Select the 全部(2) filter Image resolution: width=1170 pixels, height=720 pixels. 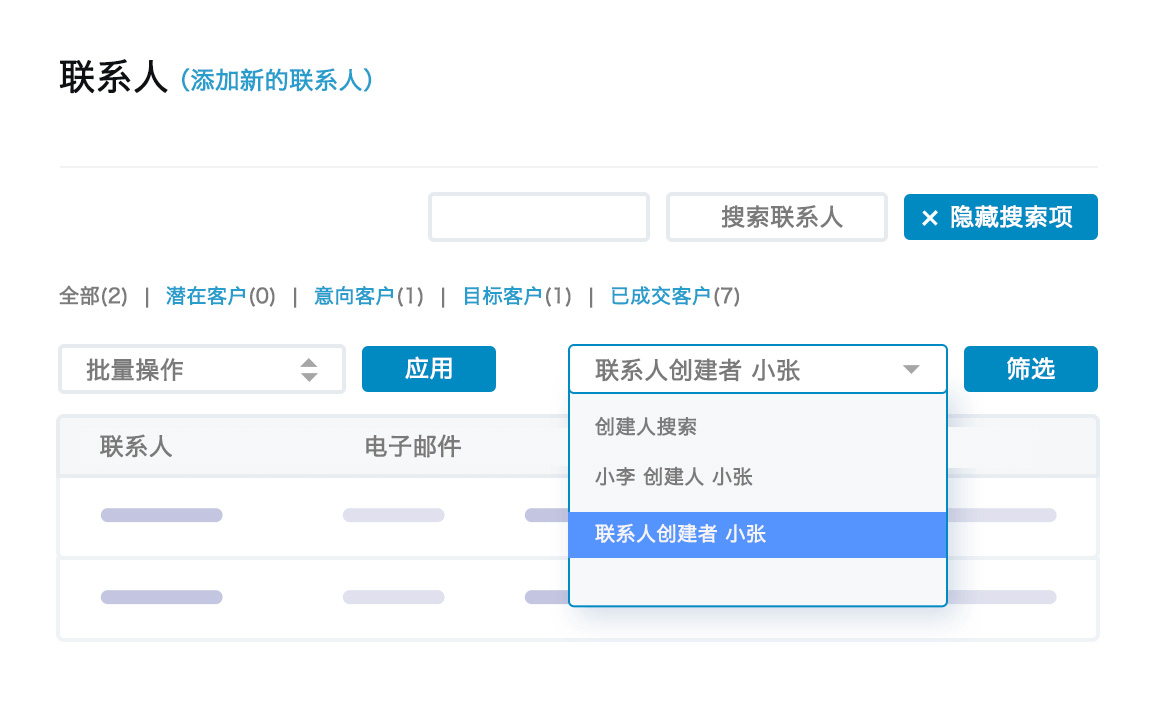pyautogui.click(x=93, y=296)
